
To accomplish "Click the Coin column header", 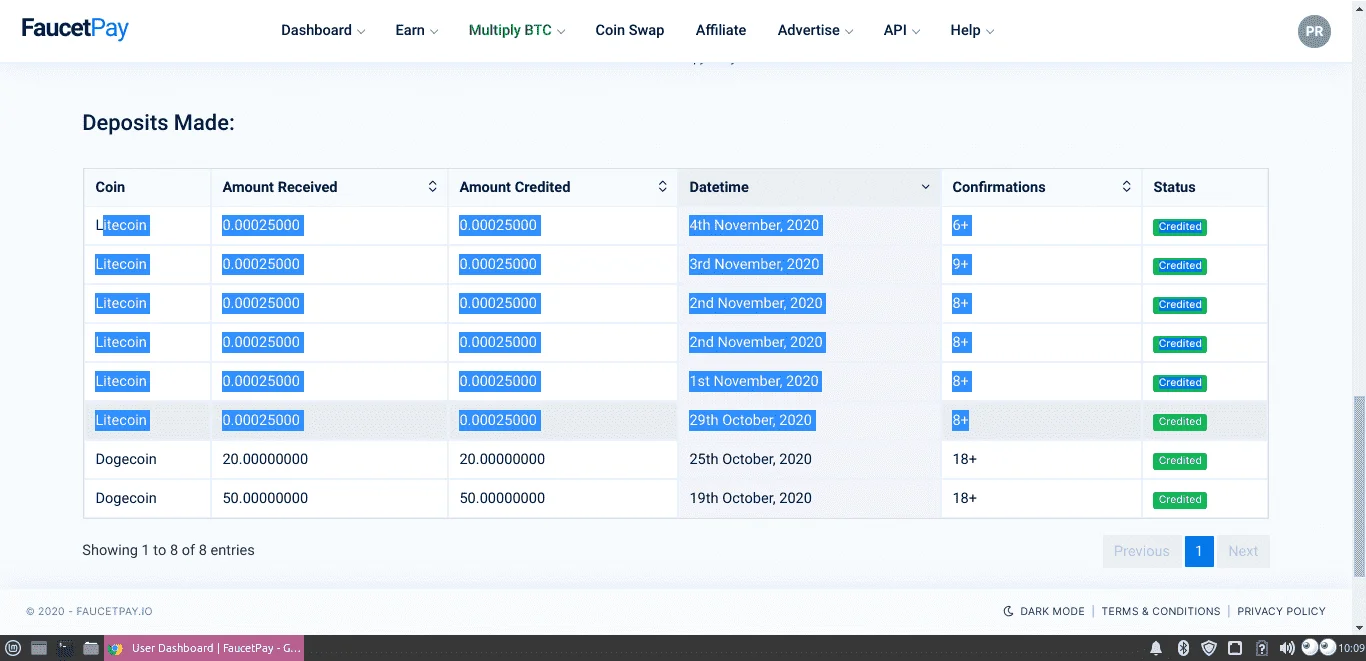I will (147, 187).
